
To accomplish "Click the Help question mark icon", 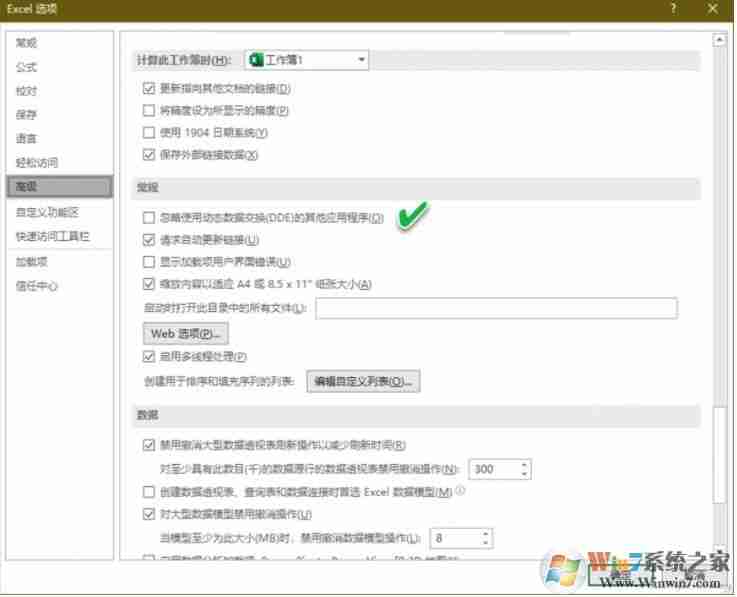I will coord(674,8).
